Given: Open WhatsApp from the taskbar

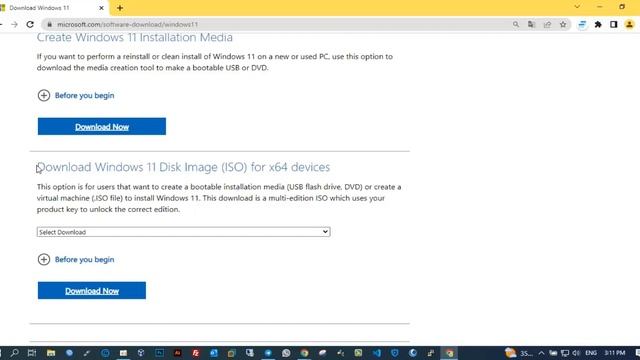Looking at the screenshot, I should click(286, 353).
